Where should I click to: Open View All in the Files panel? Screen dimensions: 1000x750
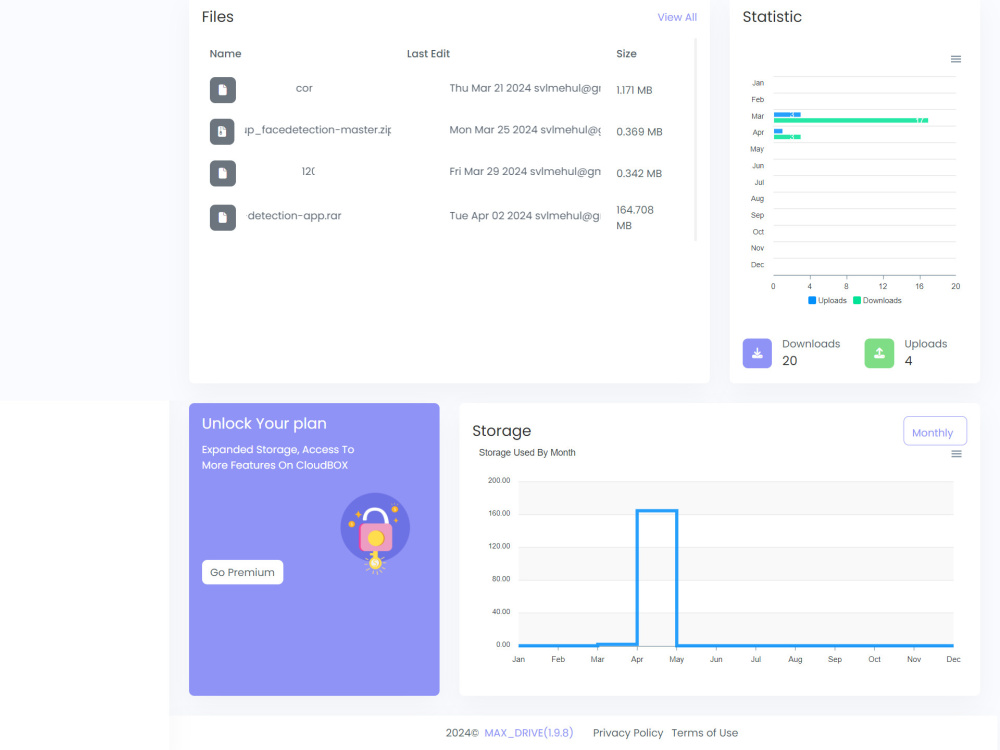pos(677,16)
